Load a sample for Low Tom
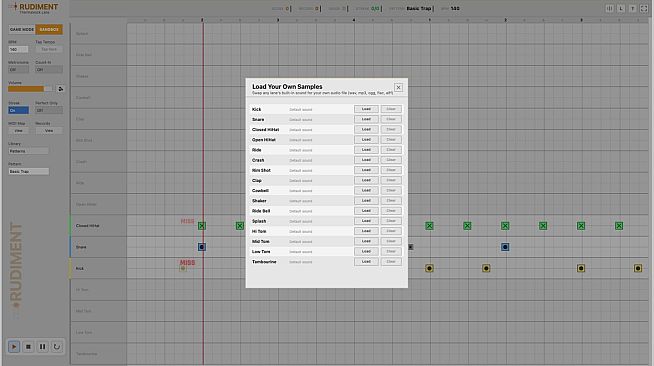Viewport: 654px width, 366px height. coord(366,251)
